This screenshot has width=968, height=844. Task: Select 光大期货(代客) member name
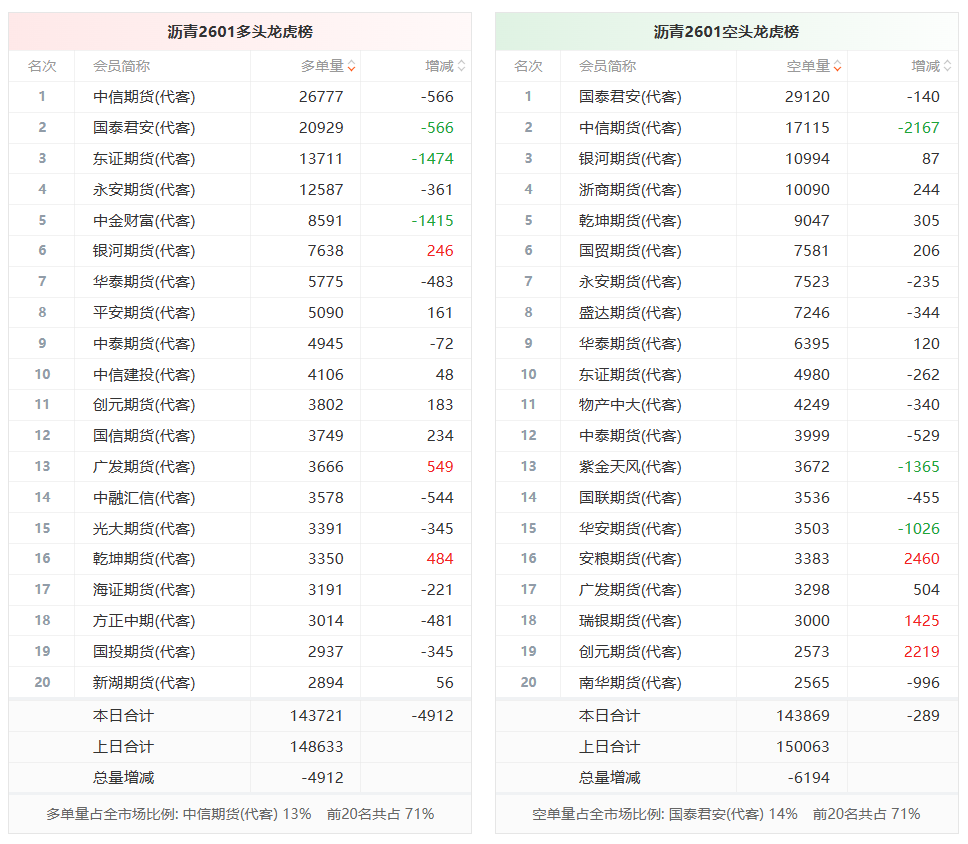pos(144,528)
